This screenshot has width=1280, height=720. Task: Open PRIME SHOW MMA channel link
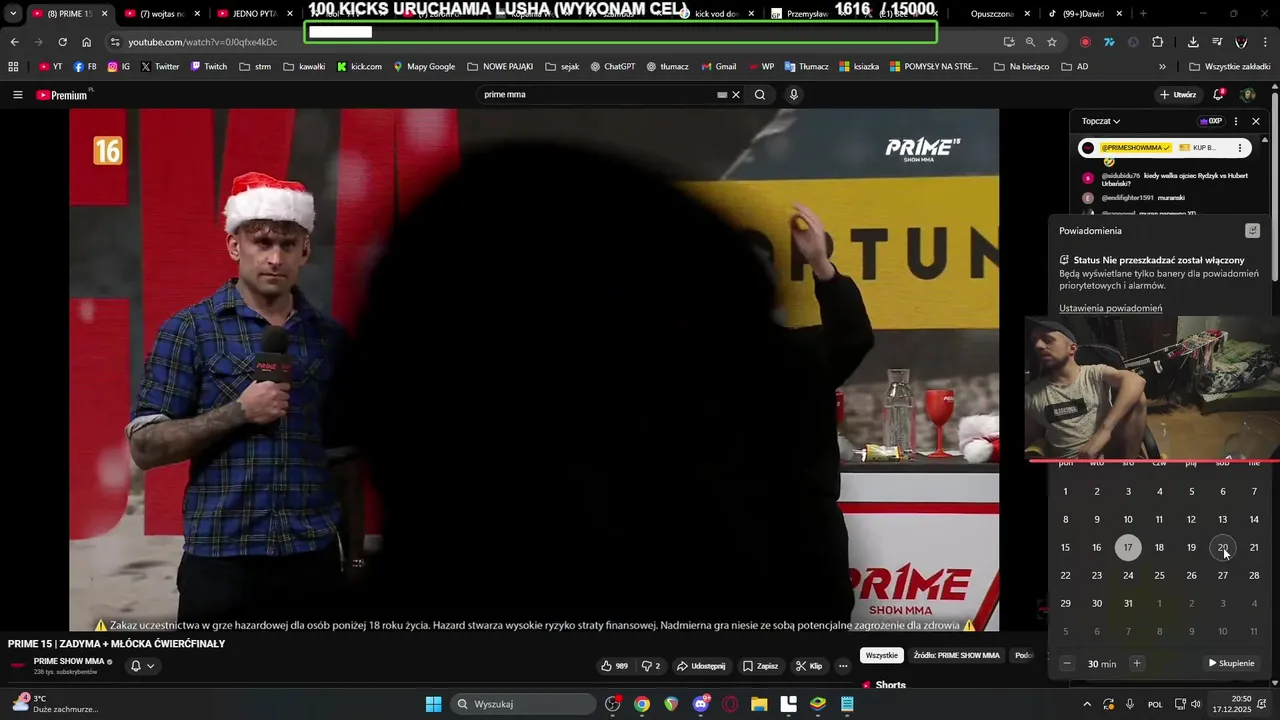pos(69,662)
